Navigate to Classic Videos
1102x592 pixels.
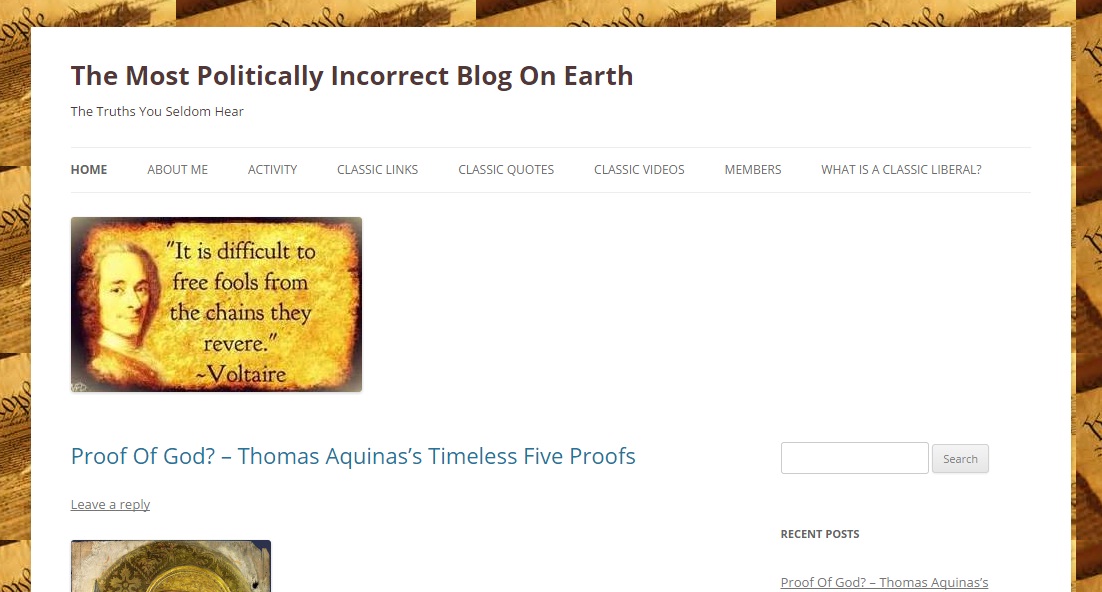(639, 169)
